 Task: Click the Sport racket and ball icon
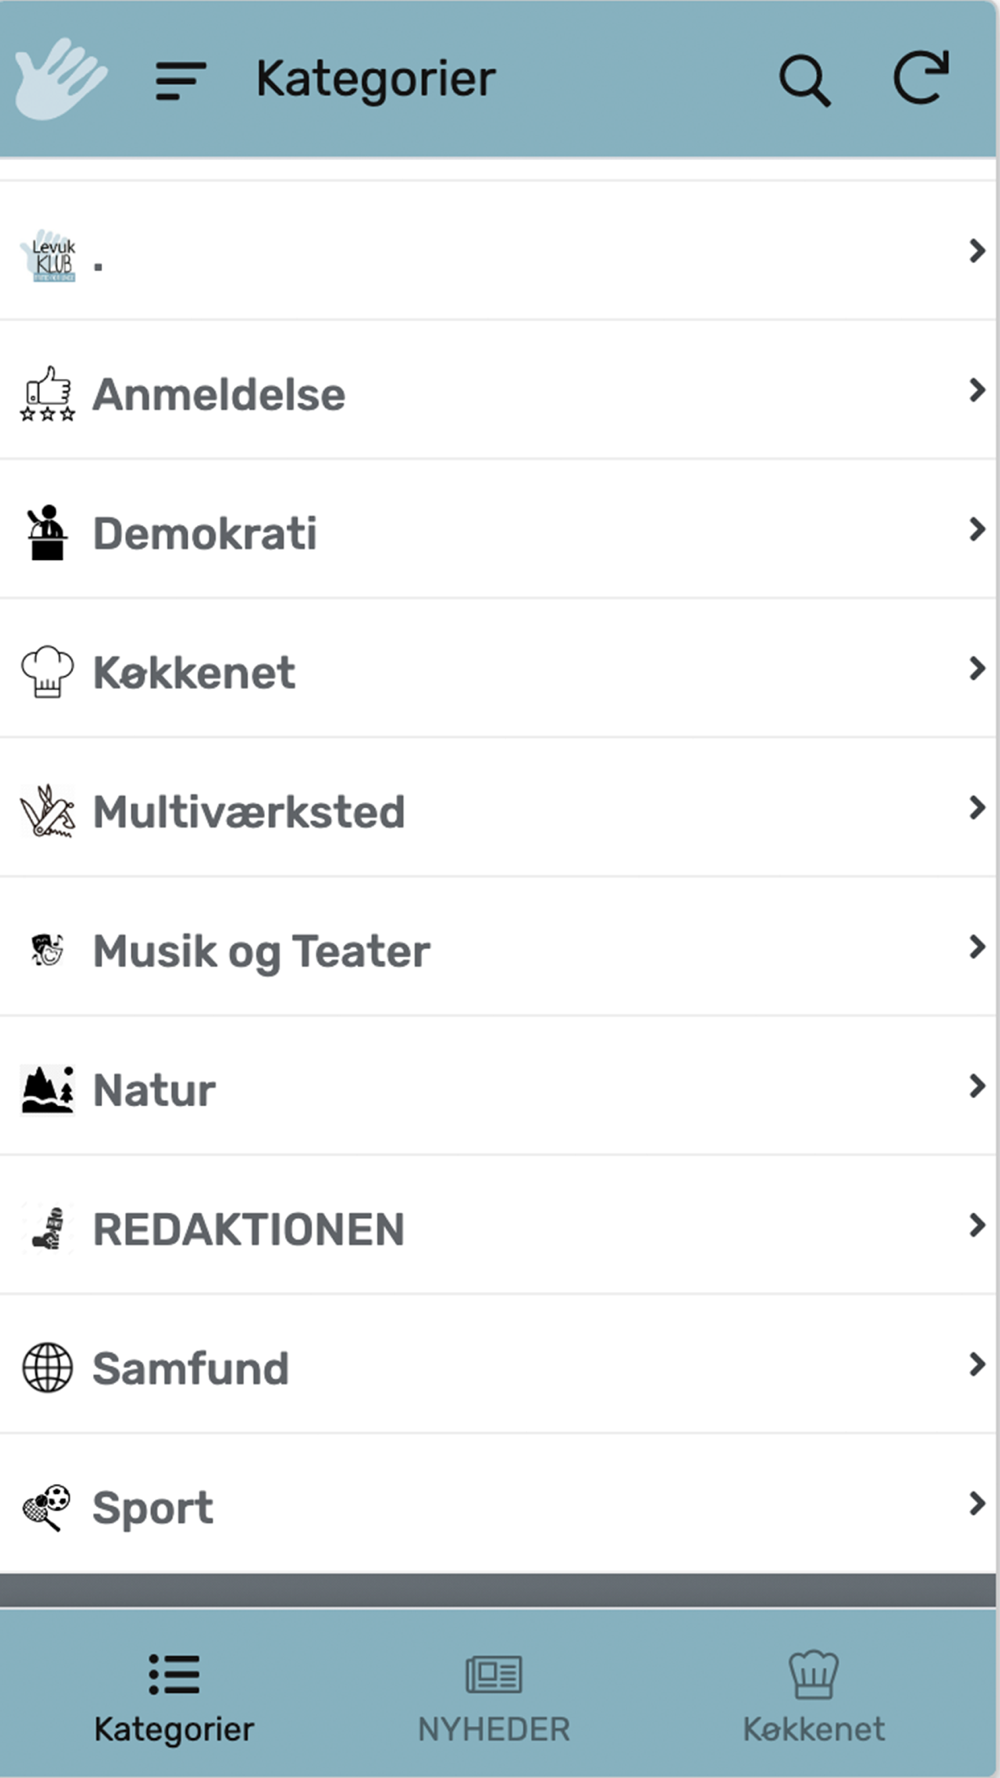(46, 1507)
